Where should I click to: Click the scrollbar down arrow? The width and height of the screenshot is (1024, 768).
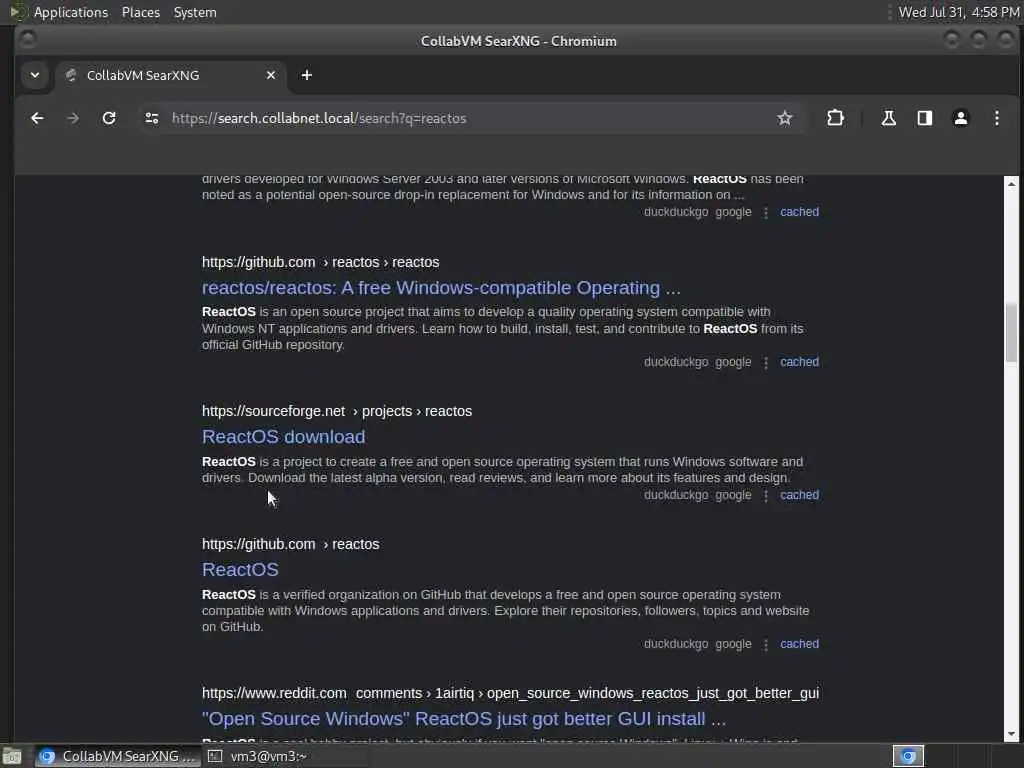coord(1011,734)
